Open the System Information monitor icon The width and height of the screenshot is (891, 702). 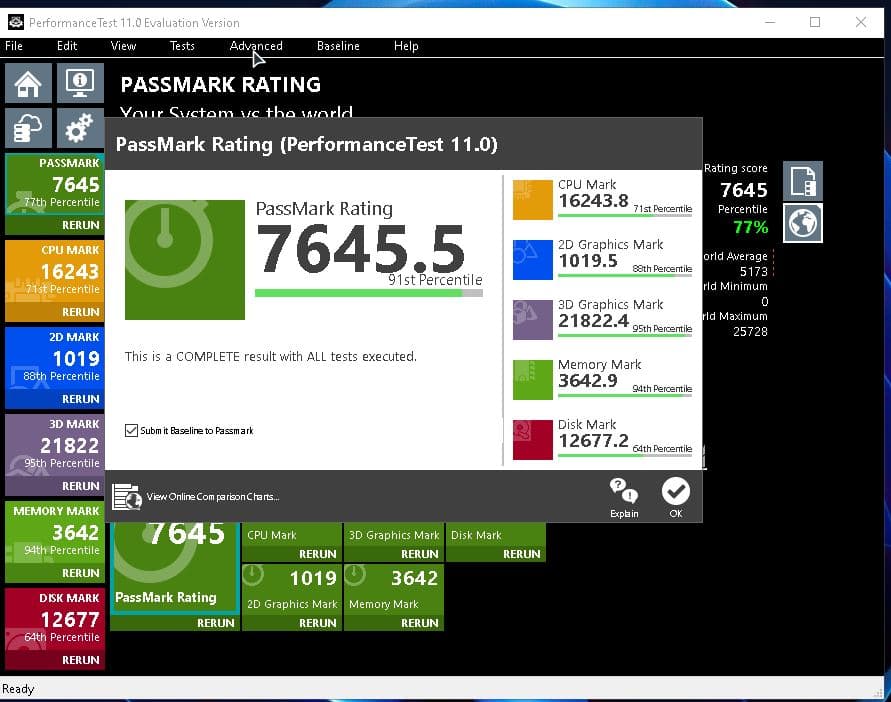[x=80, y=83]
